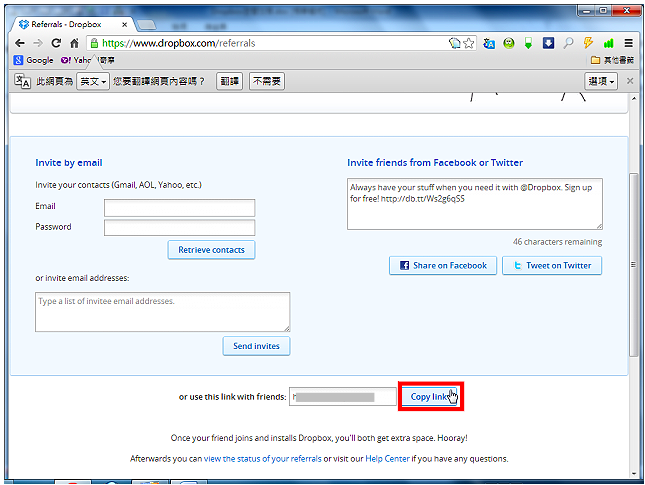Click the scrollbar up arrow

coord(634,99)
